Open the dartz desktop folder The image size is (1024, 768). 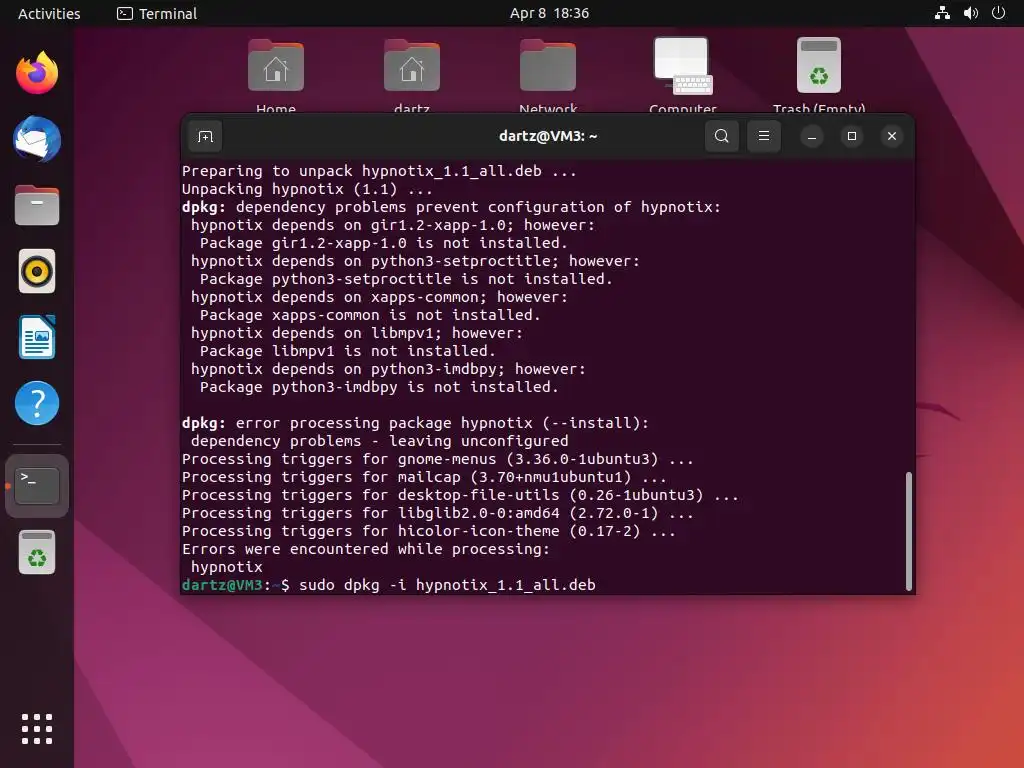411,76
